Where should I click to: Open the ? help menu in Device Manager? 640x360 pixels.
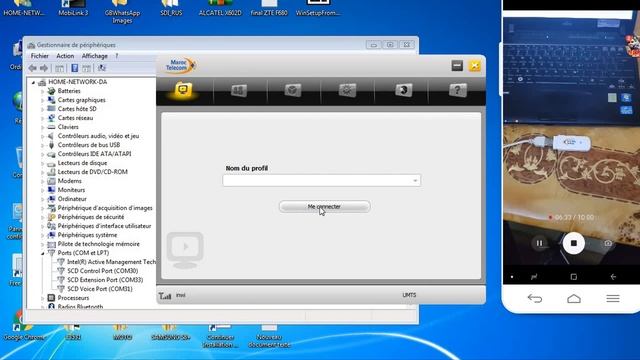pyautogui.click(x=116, y=56)
